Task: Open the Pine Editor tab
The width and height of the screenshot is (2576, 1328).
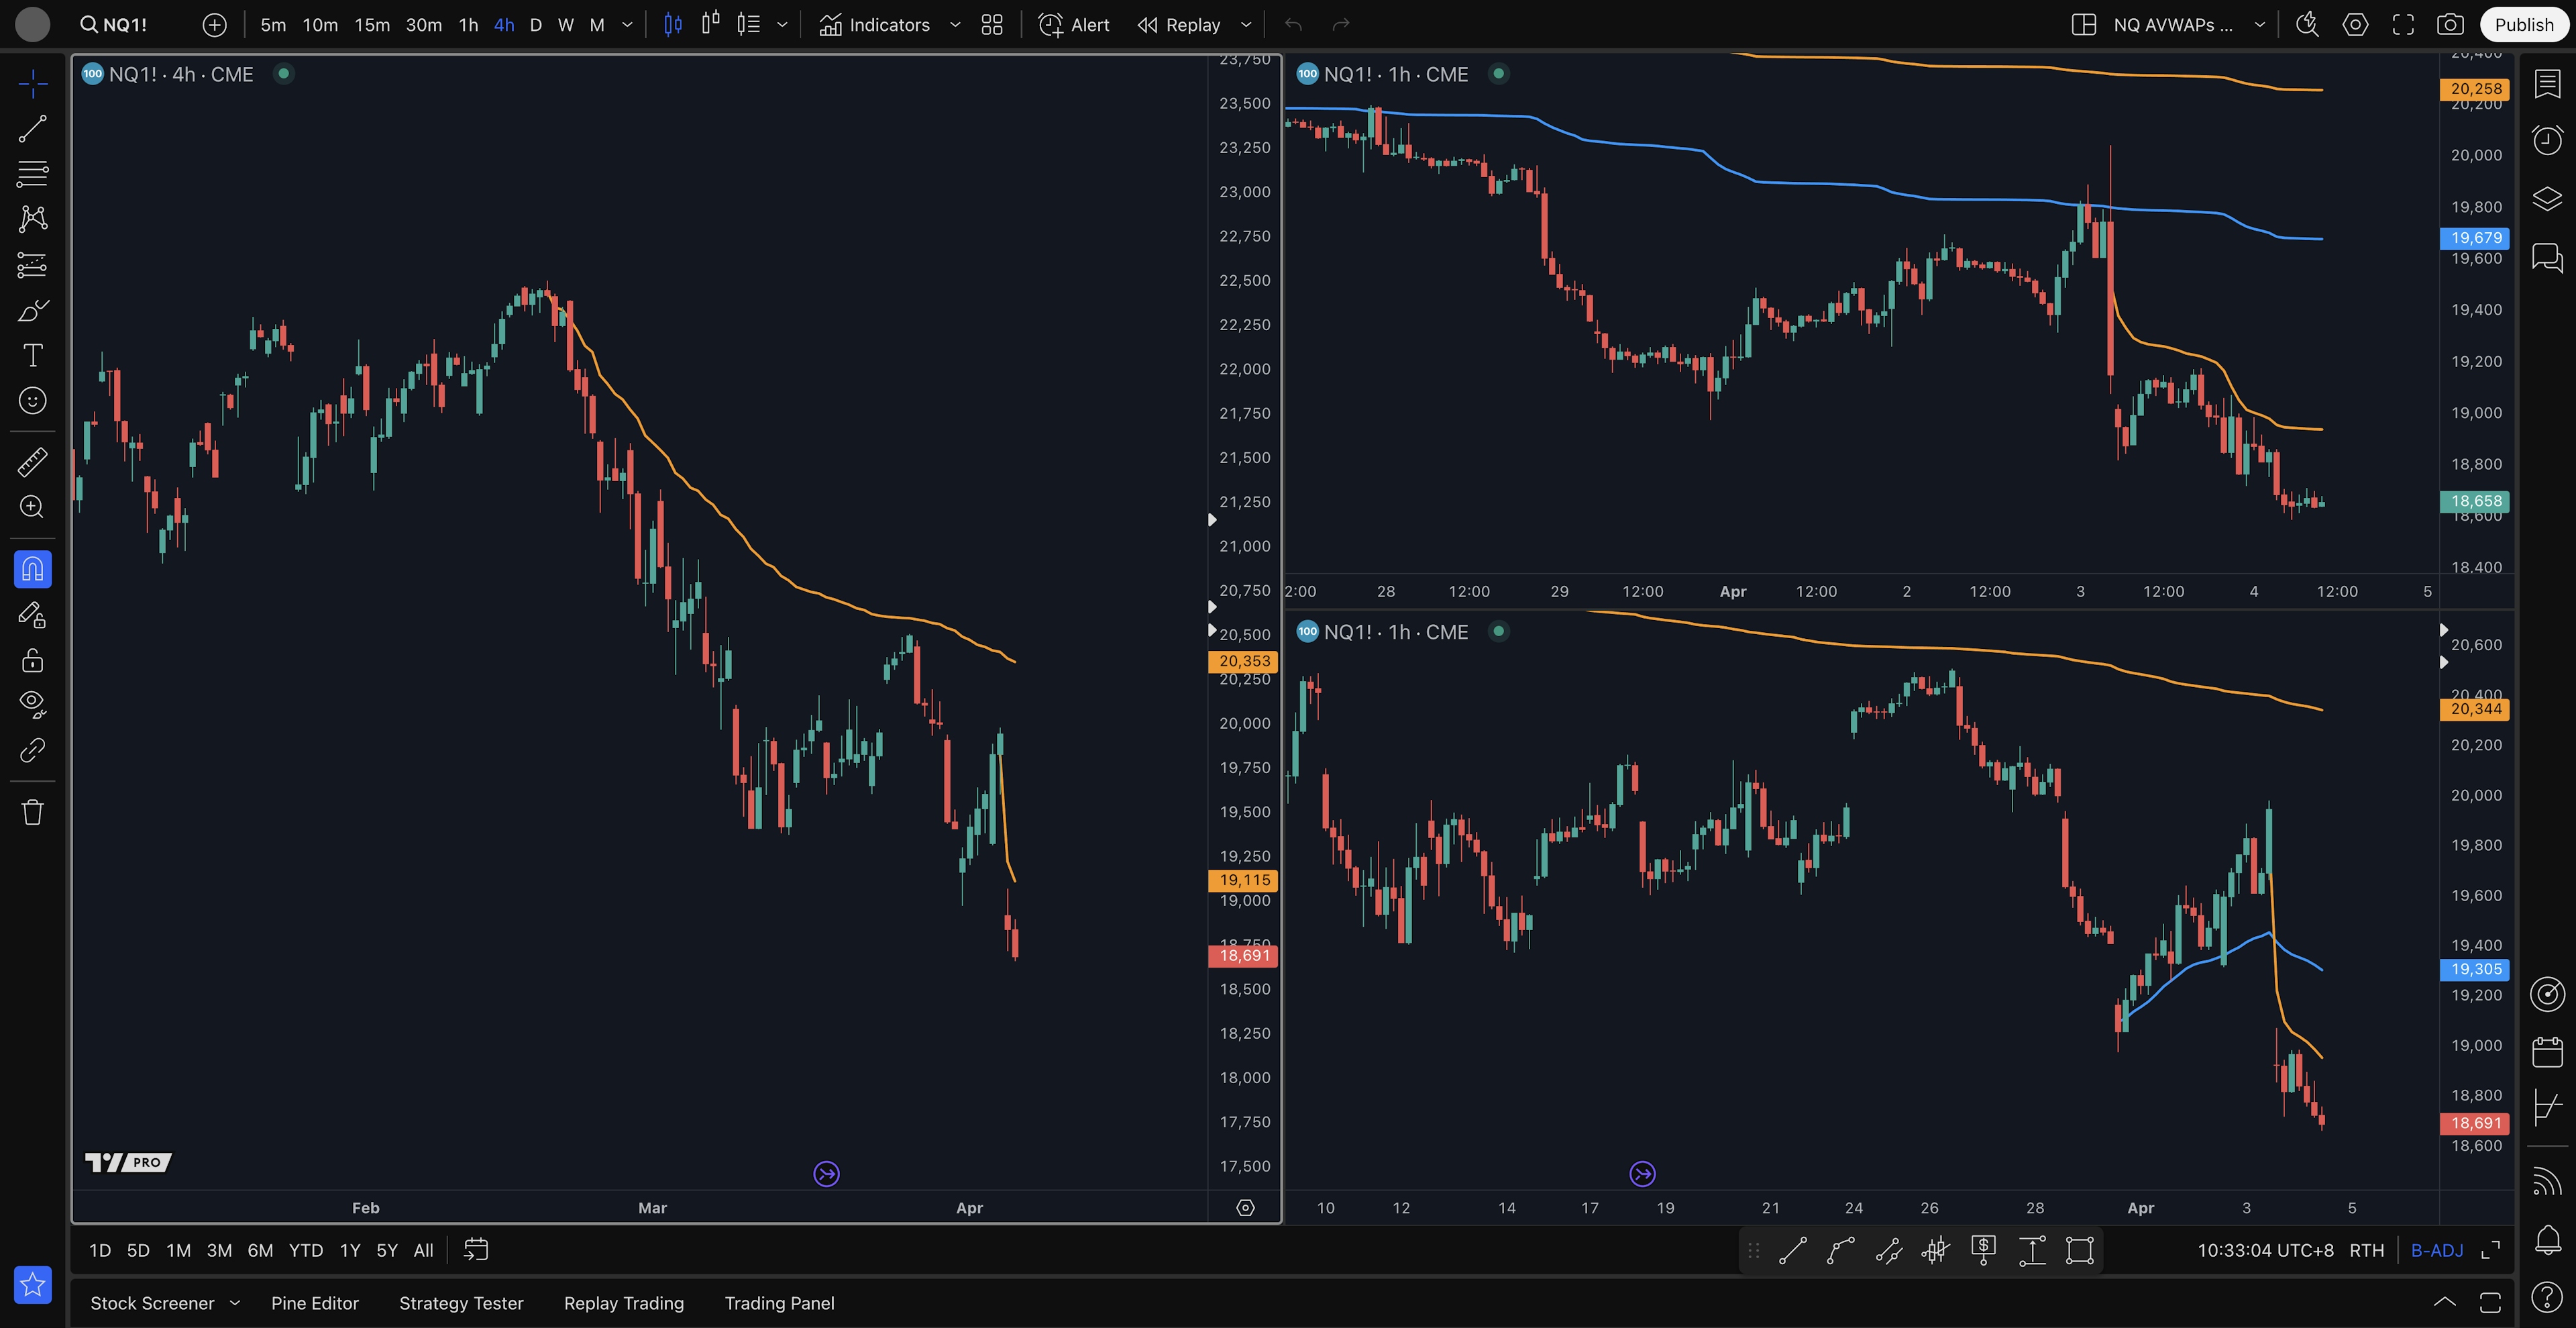Action: point(314,1302)
